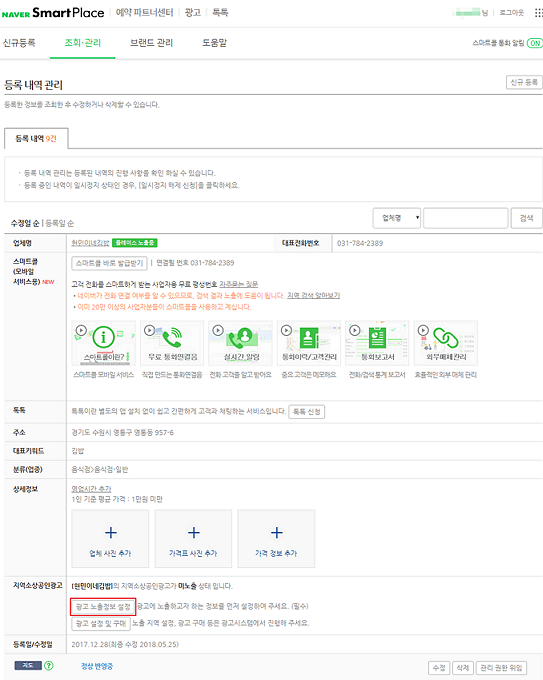This screenshot has height=680, width=543.
Task: Open the 무료 통화연결음 thumbnail
Action: 172,343
